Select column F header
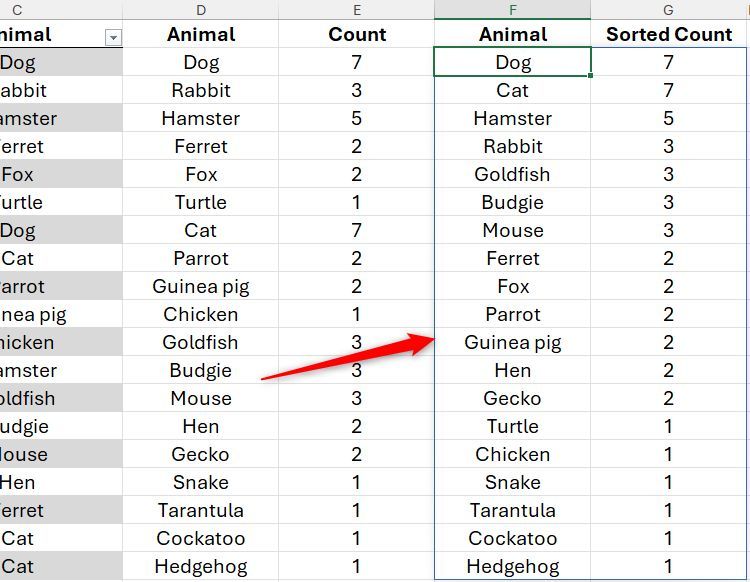This screenshot has width=750, height=582. tap(513, 10)
